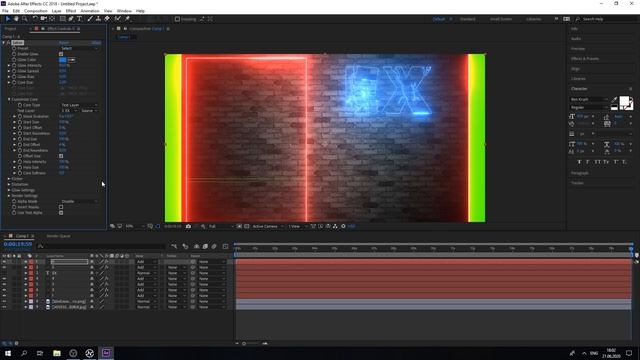Viewport: 640px width, 360px height.
Task: Open the Graph Editor icon
Action: [x=225, y=246]
